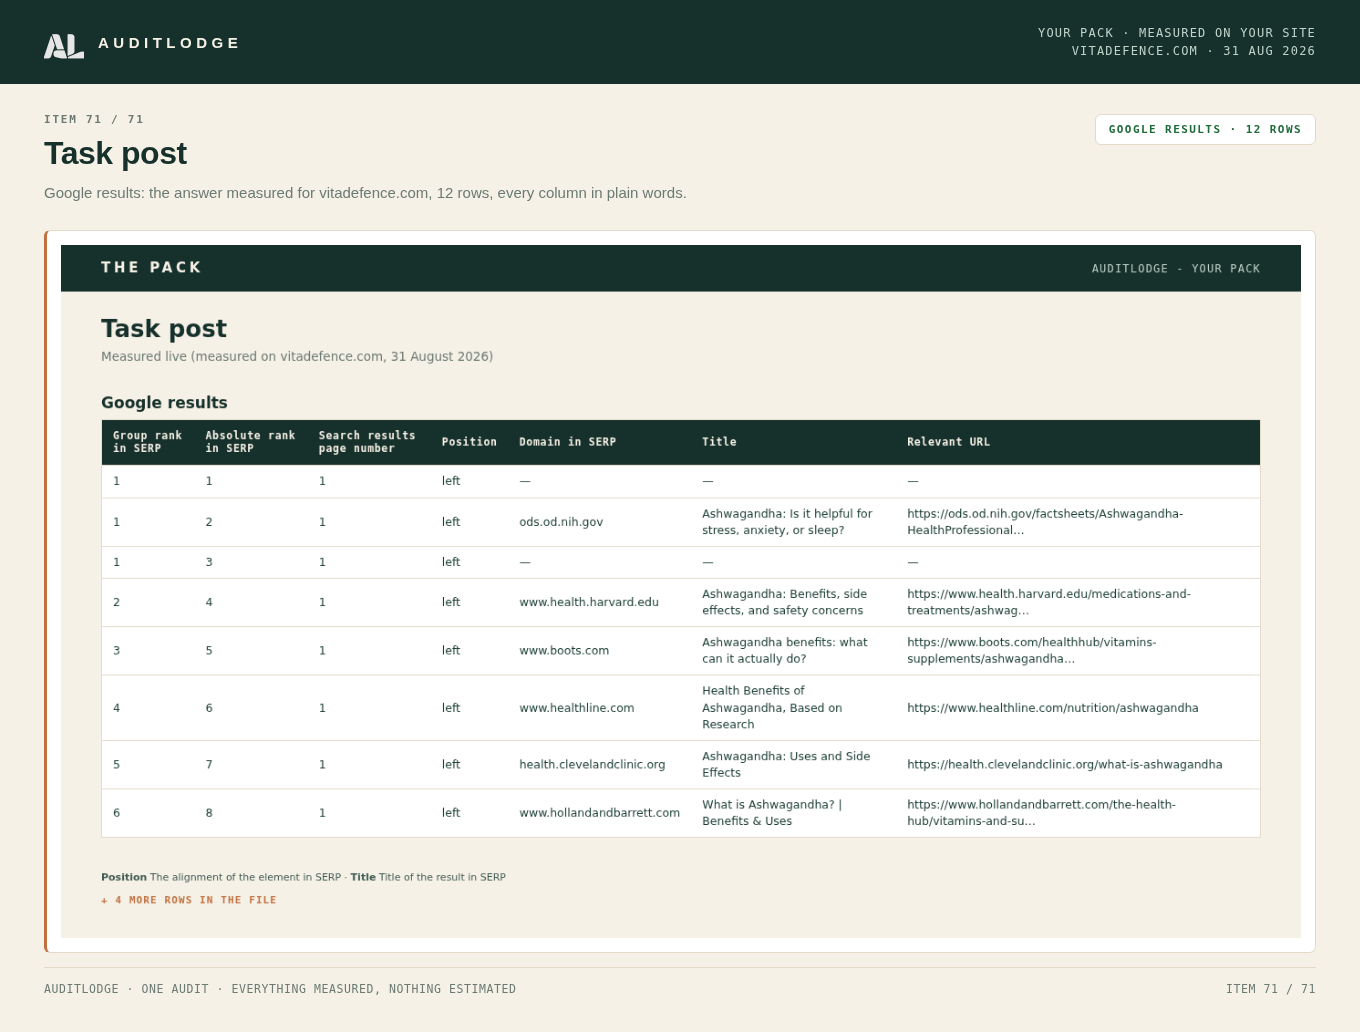The height and width of the screenshot is (1032, 1360).
Task: Click the AuditLodge AL logo icon
Action: coord(64,46)
